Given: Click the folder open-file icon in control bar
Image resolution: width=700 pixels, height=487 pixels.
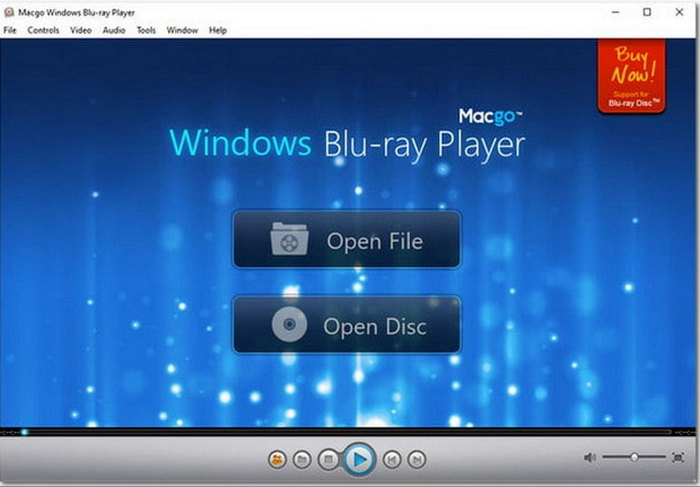Looking at the screenshot, I should tap(302, 459).
